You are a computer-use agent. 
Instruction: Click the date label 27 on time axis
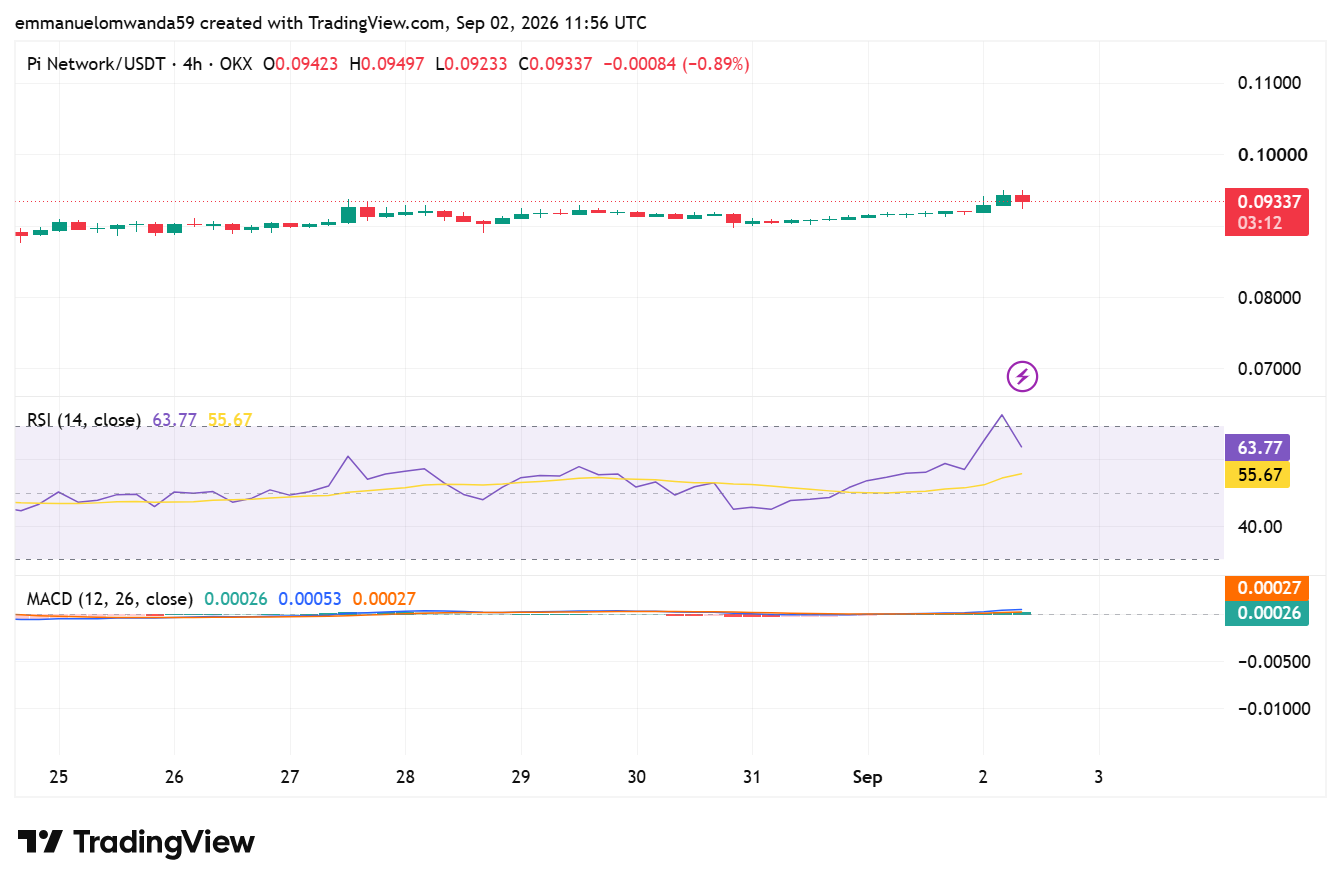point(290,777)
